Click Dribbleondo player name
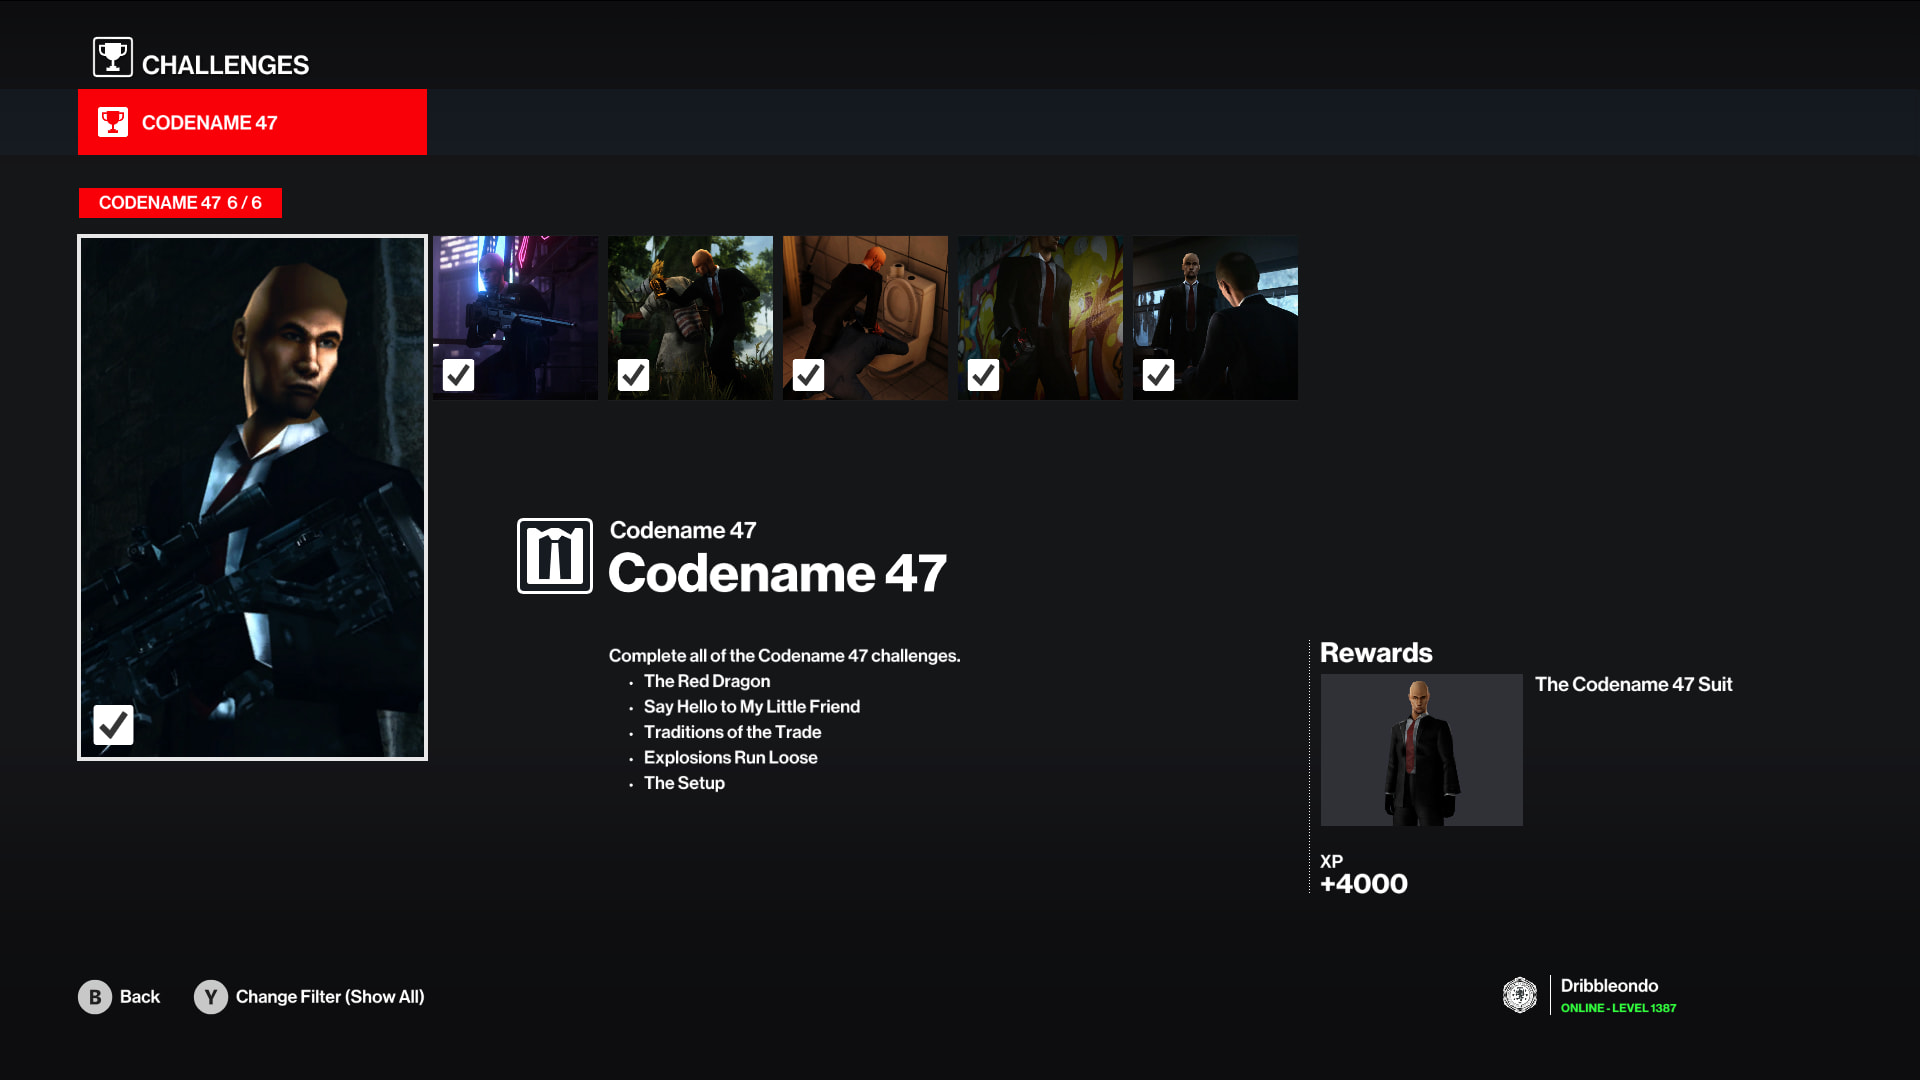The image size is (1920, 1080). (x=1609, y=986)
